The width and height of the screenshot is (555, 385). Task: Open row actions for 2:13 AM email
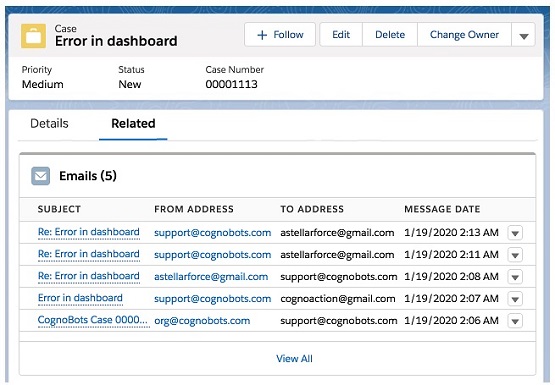point(515,233)
